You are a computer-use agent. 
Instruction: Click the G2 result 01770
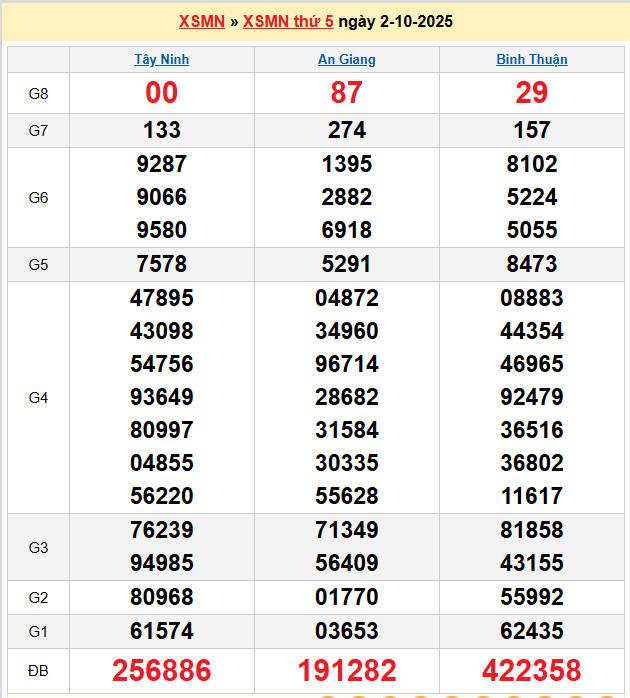pyautogui.click(x=347, y=597)
